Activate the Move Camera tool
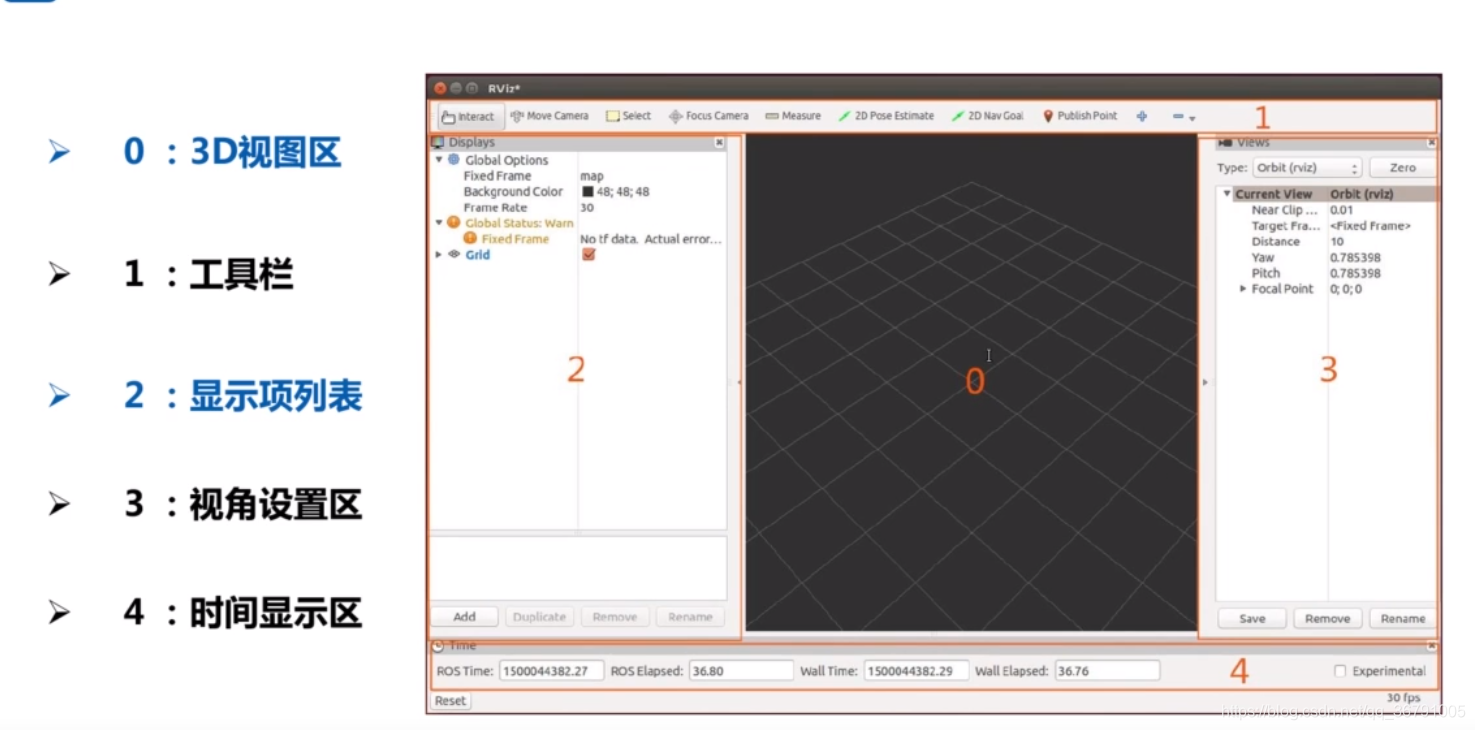The height and width of the screenshot is (730, 1475). pos(549,116)
